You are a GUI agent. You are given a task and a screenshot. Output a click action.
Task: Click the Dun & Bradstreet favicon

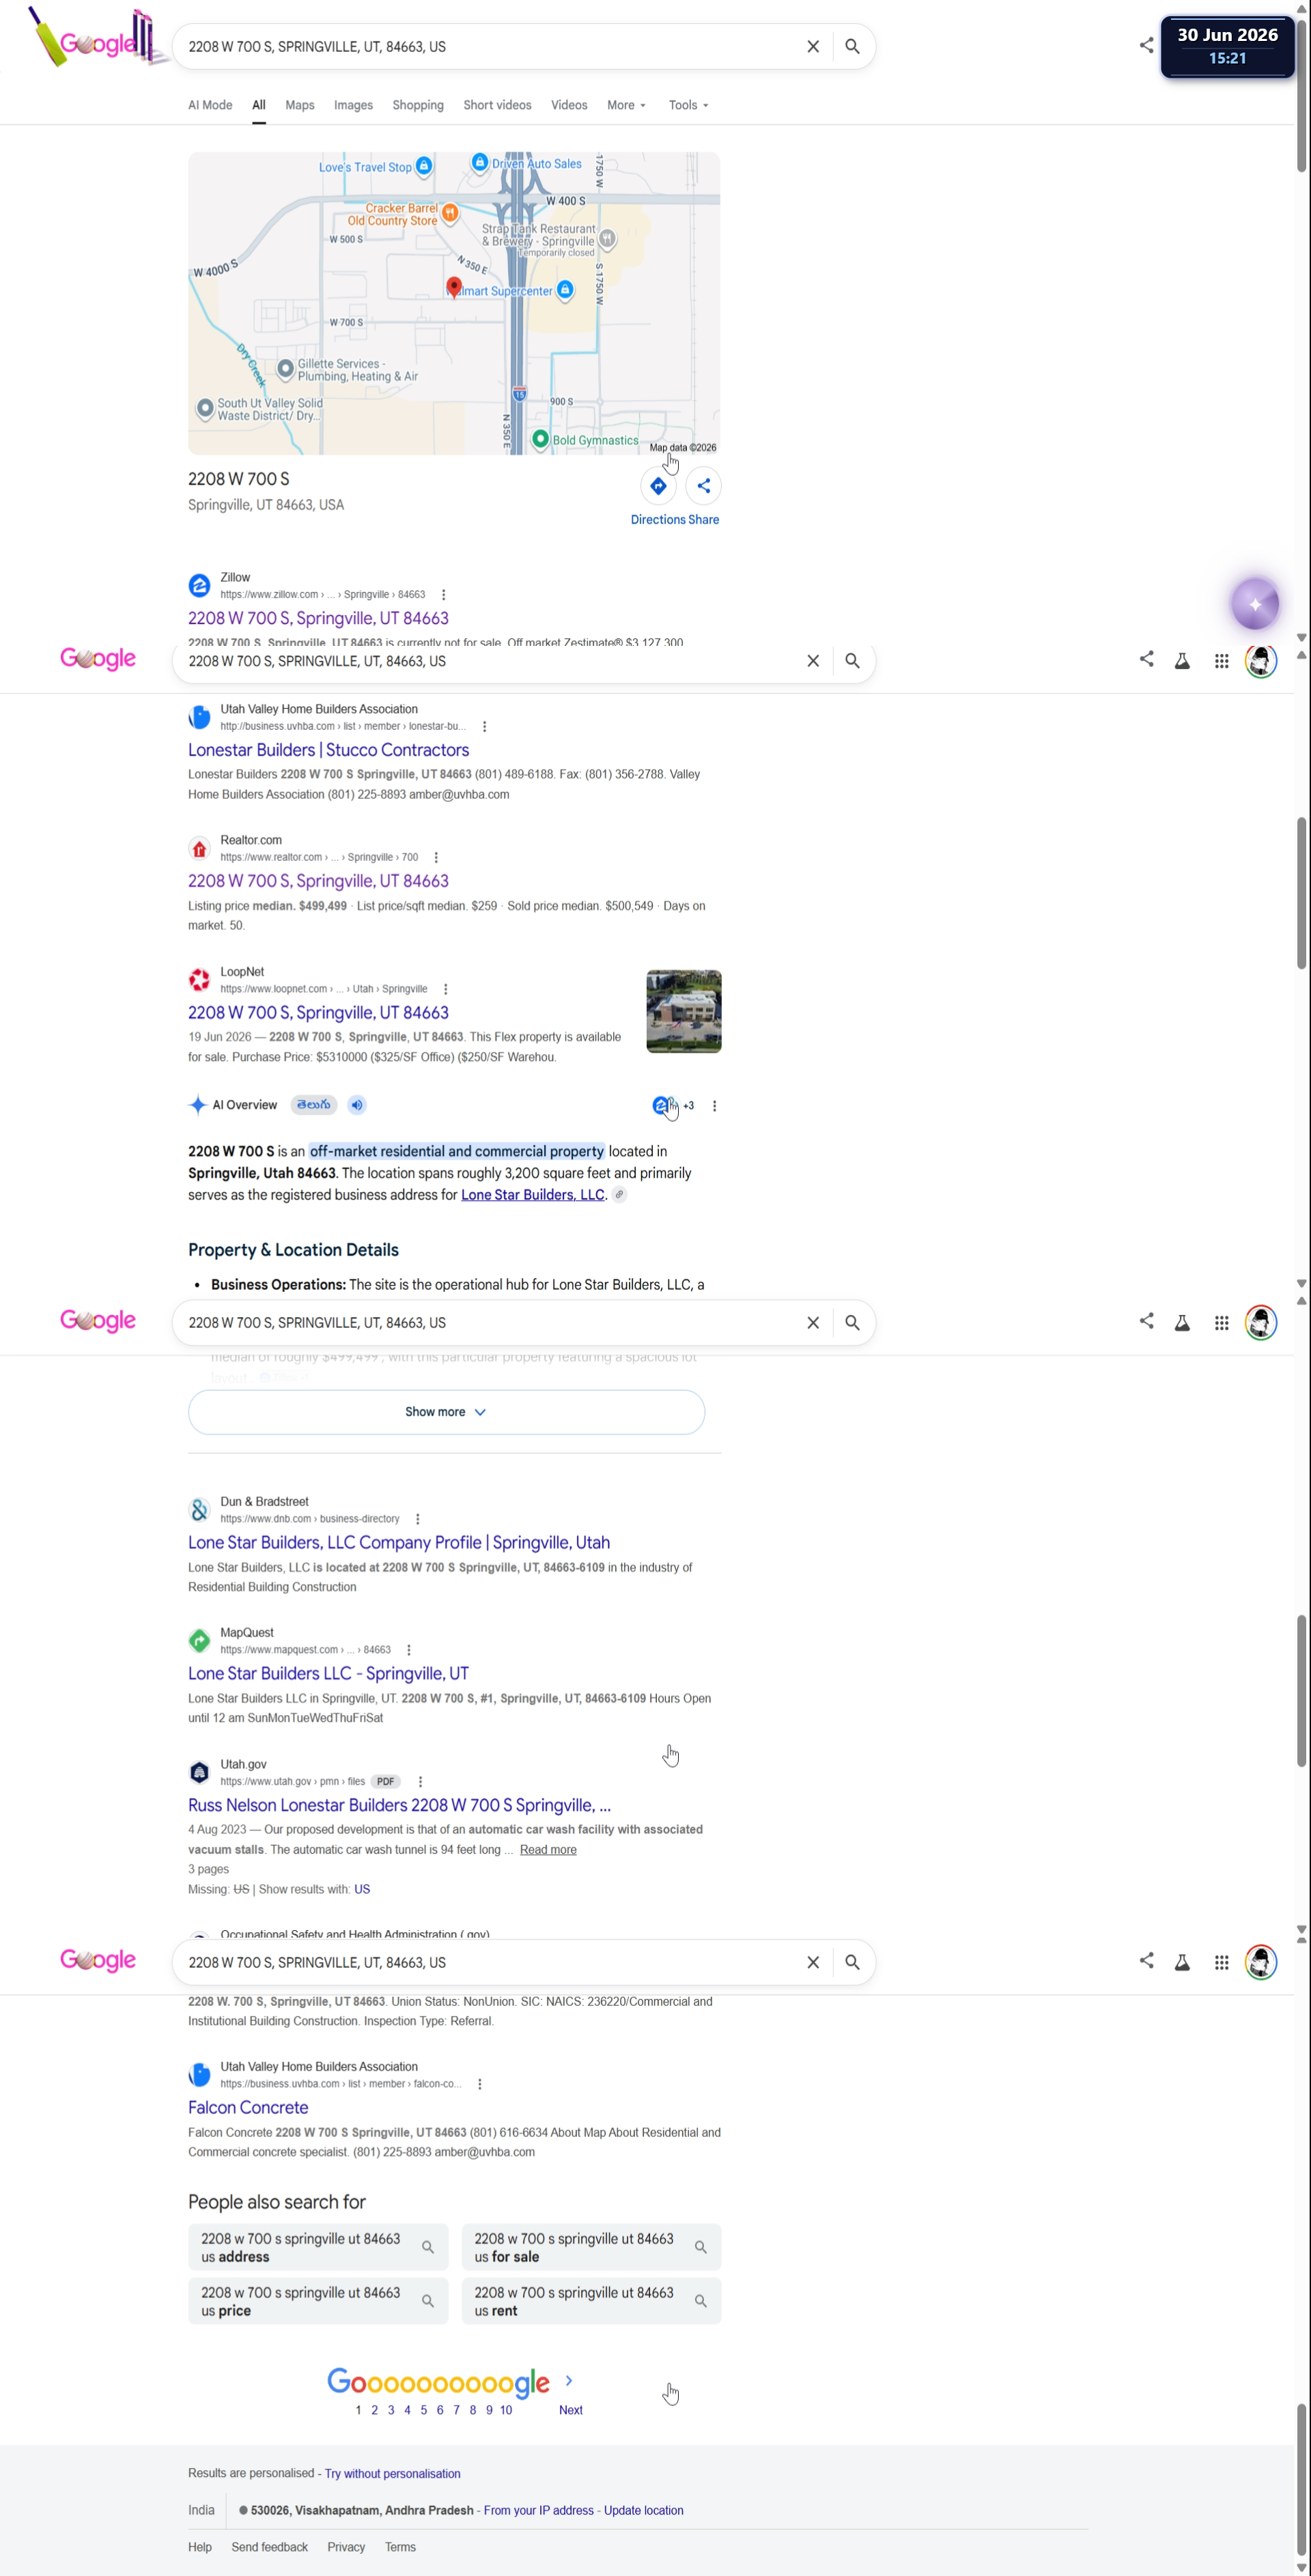[x=200, y=1510]
